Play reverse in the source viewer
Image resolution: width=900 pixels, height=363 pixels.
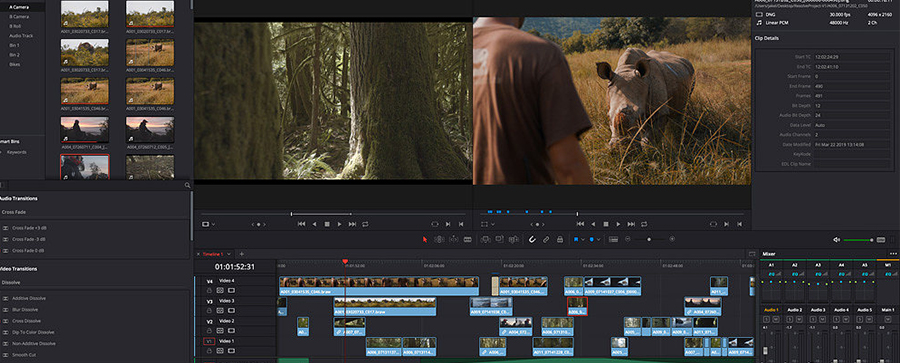(314, 224)
